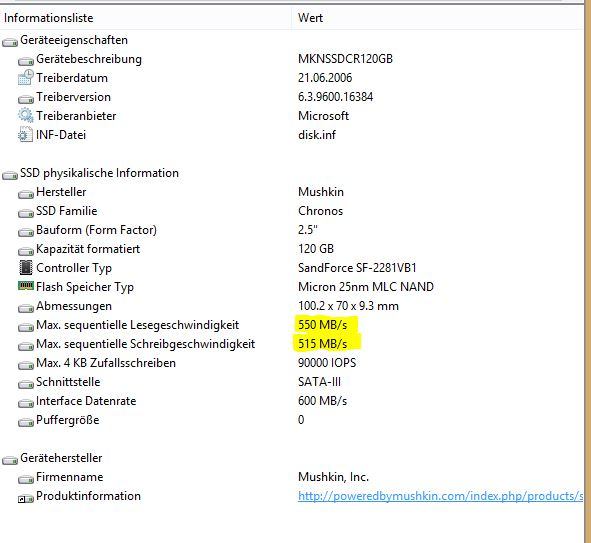Image resolution: width=591 pixels, height=543 pixels.
Task: Select the Firmenname value Mushkin, Inc.
Action: [x=334, y=477]
